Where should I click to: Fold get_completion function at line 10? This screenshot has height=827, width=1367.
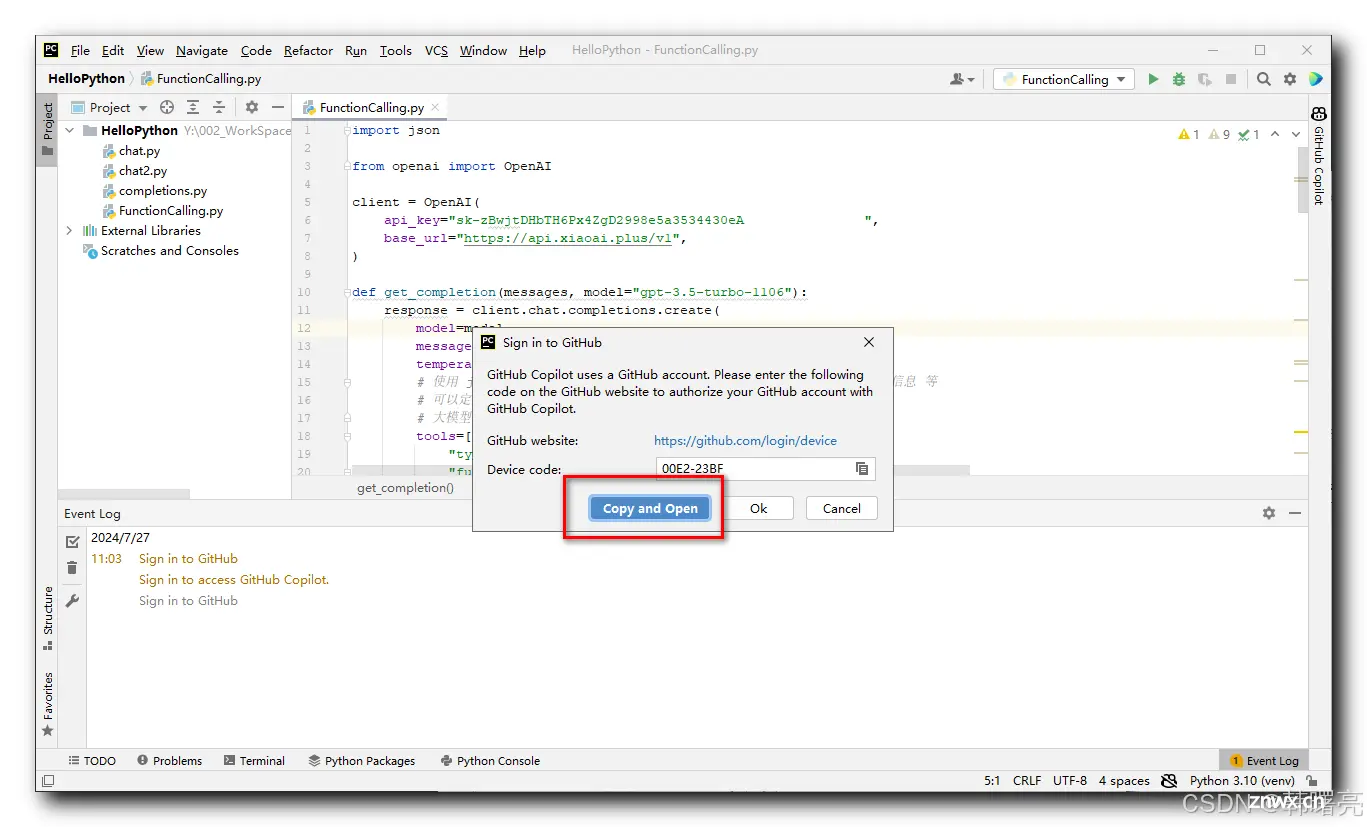346,292
